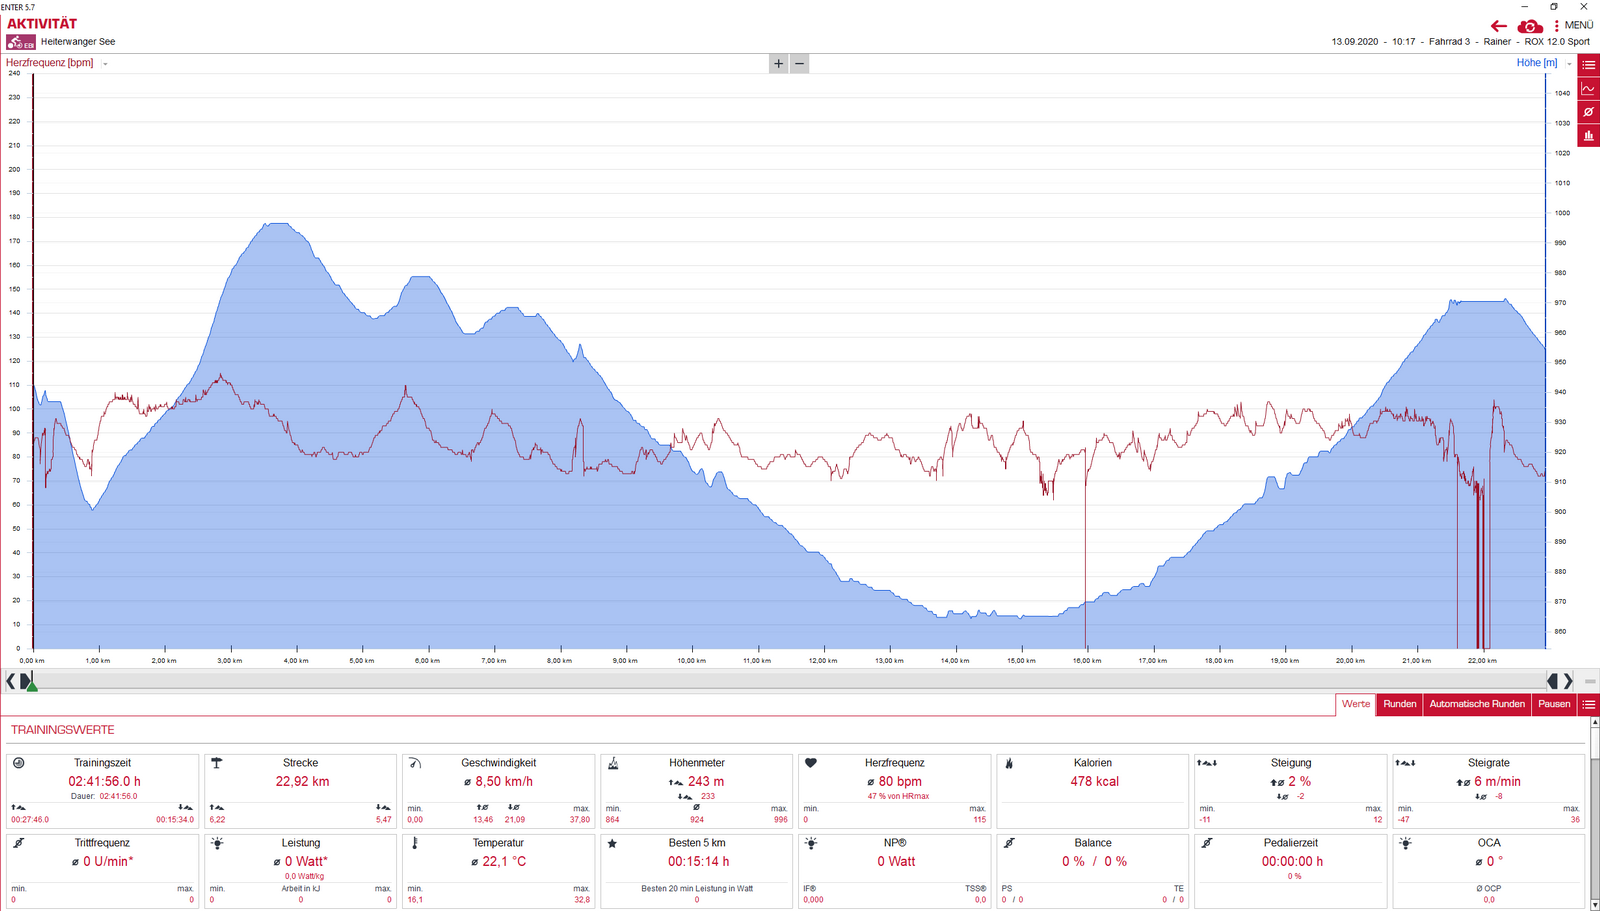1600x911 pixels.
Task: Click the average symbol icon in sidebar
Action: [1588, 112]
